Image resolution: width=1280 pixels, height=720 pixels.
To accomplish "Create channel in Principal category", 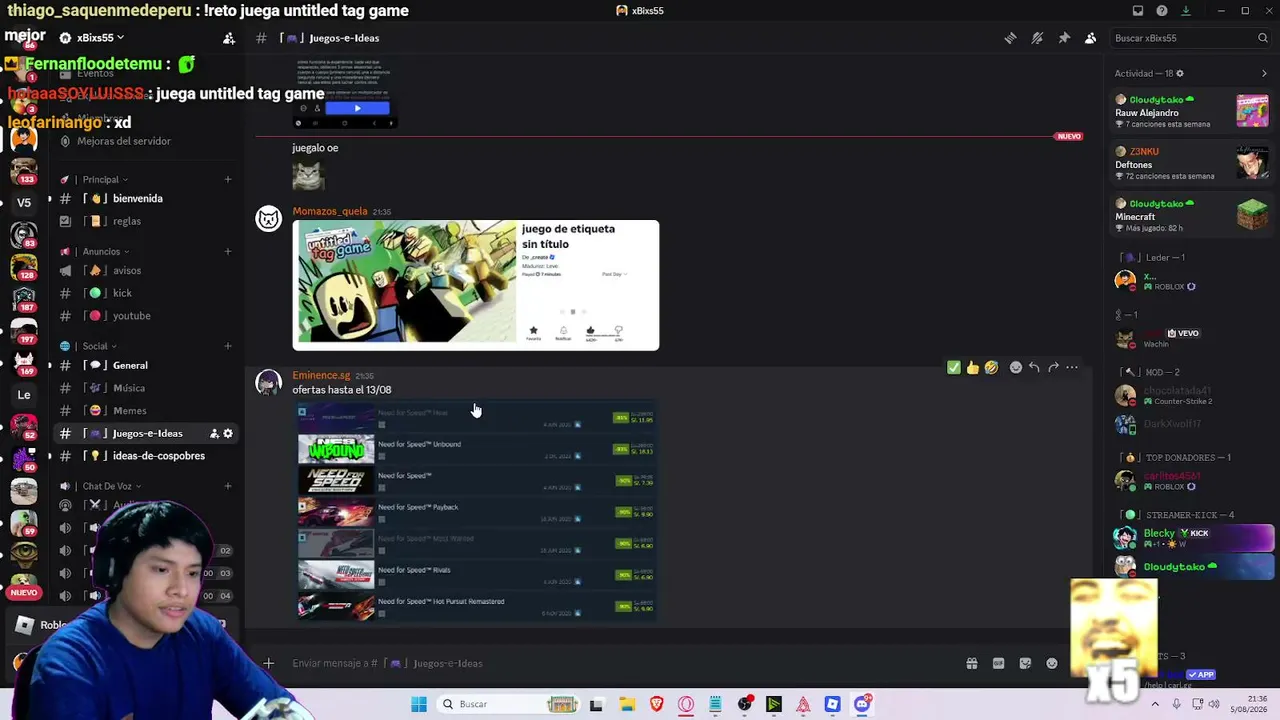I will coord(228,179).
